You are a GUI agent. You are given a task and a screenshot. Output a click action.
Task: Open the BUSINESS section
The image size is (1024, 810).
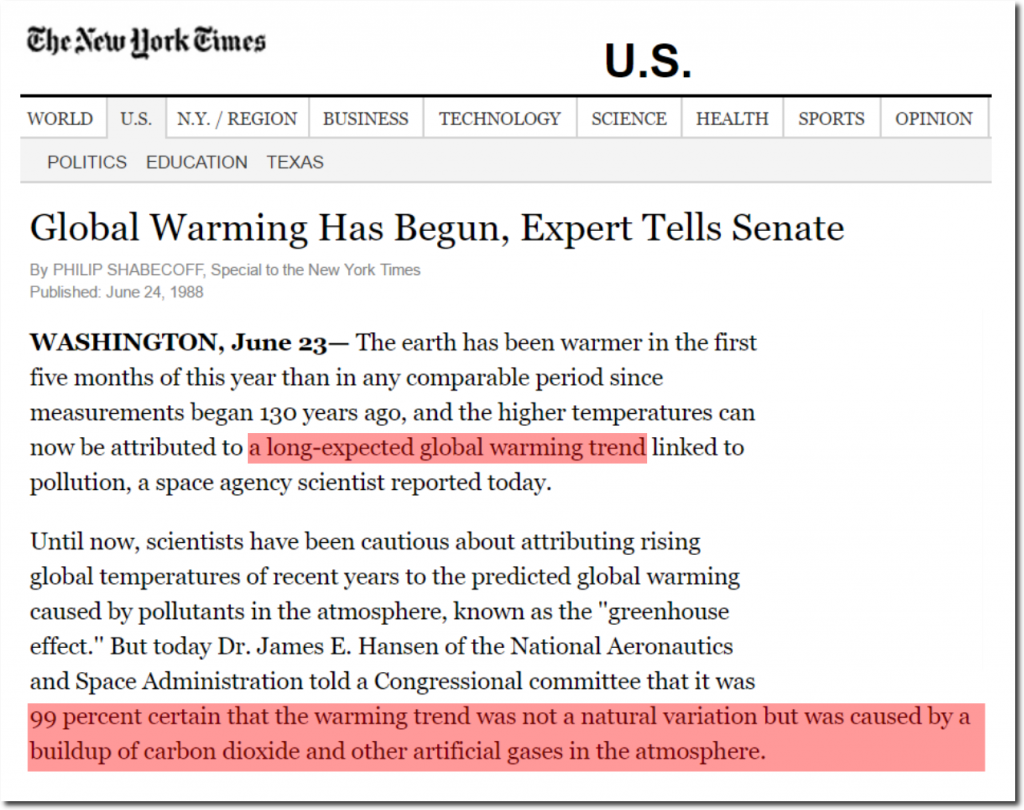[366, 118]
